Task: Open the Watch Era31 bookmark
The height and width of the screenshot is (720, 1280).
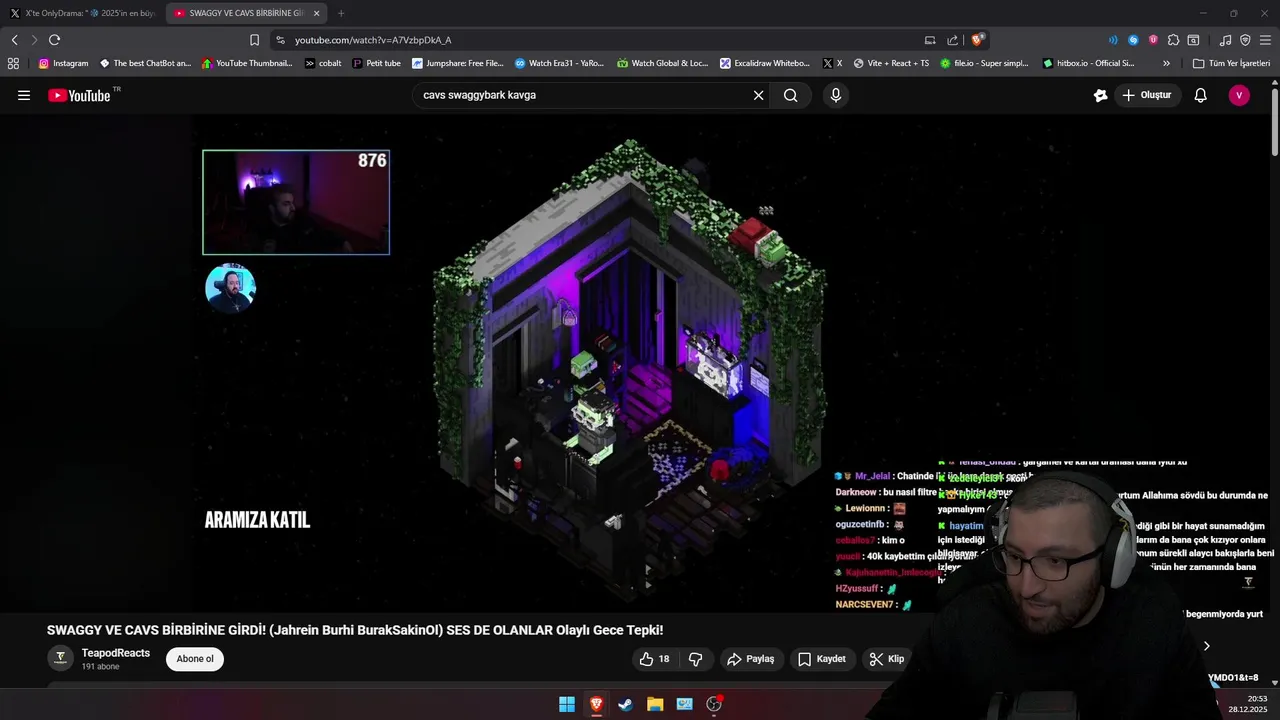Action: coord(559,63)
